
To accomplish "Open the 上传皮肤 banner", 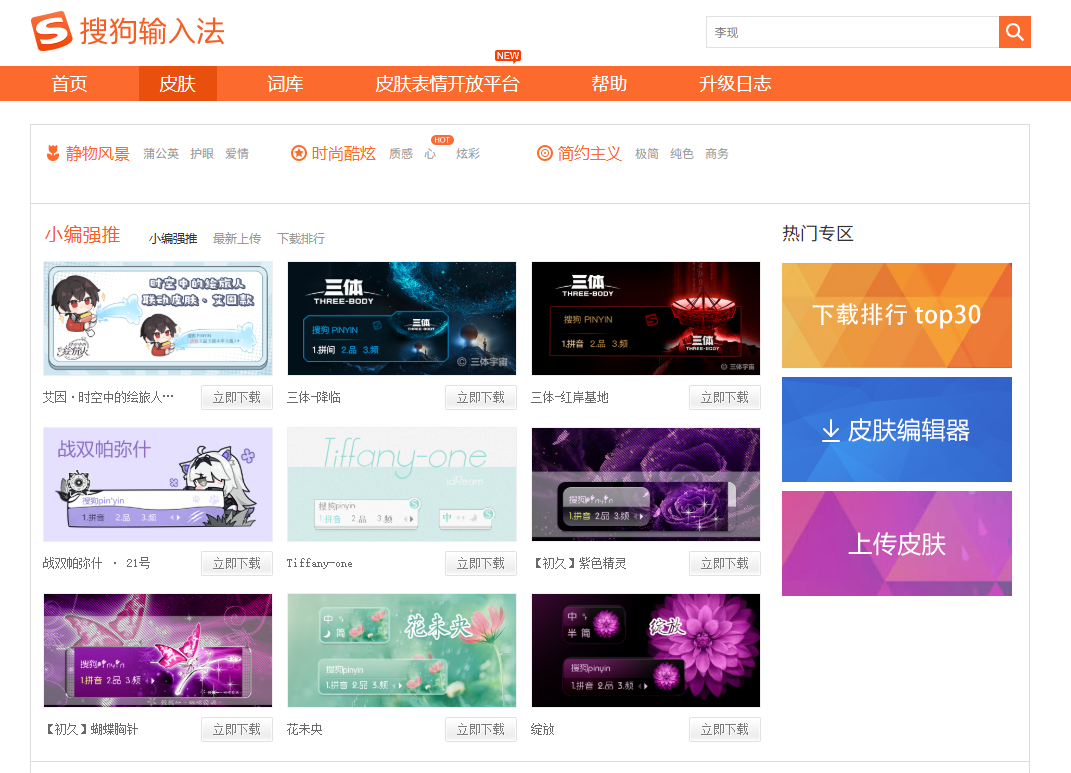I will [897, 544].
